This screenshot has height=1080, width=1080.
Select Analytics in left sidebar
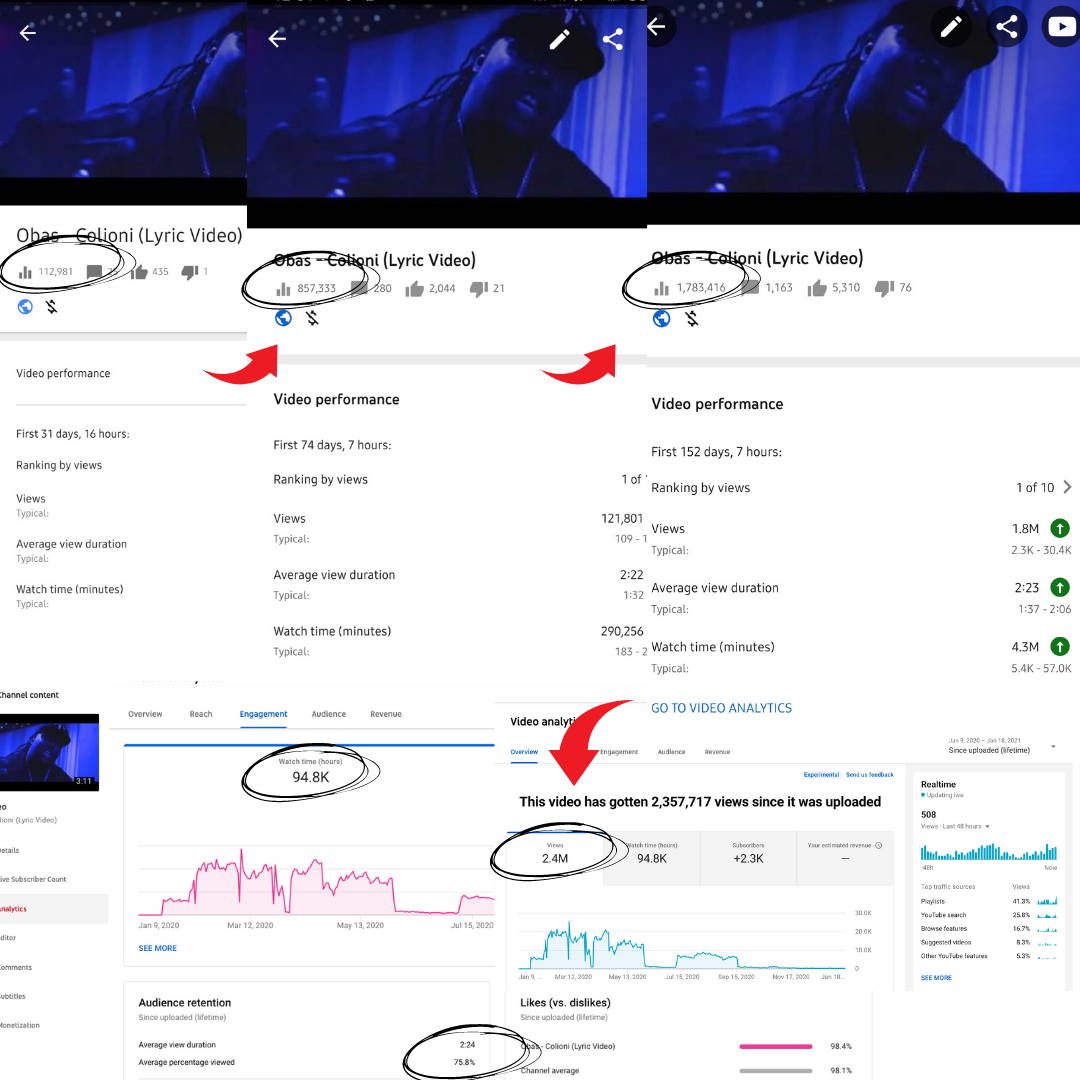[54, 909]
